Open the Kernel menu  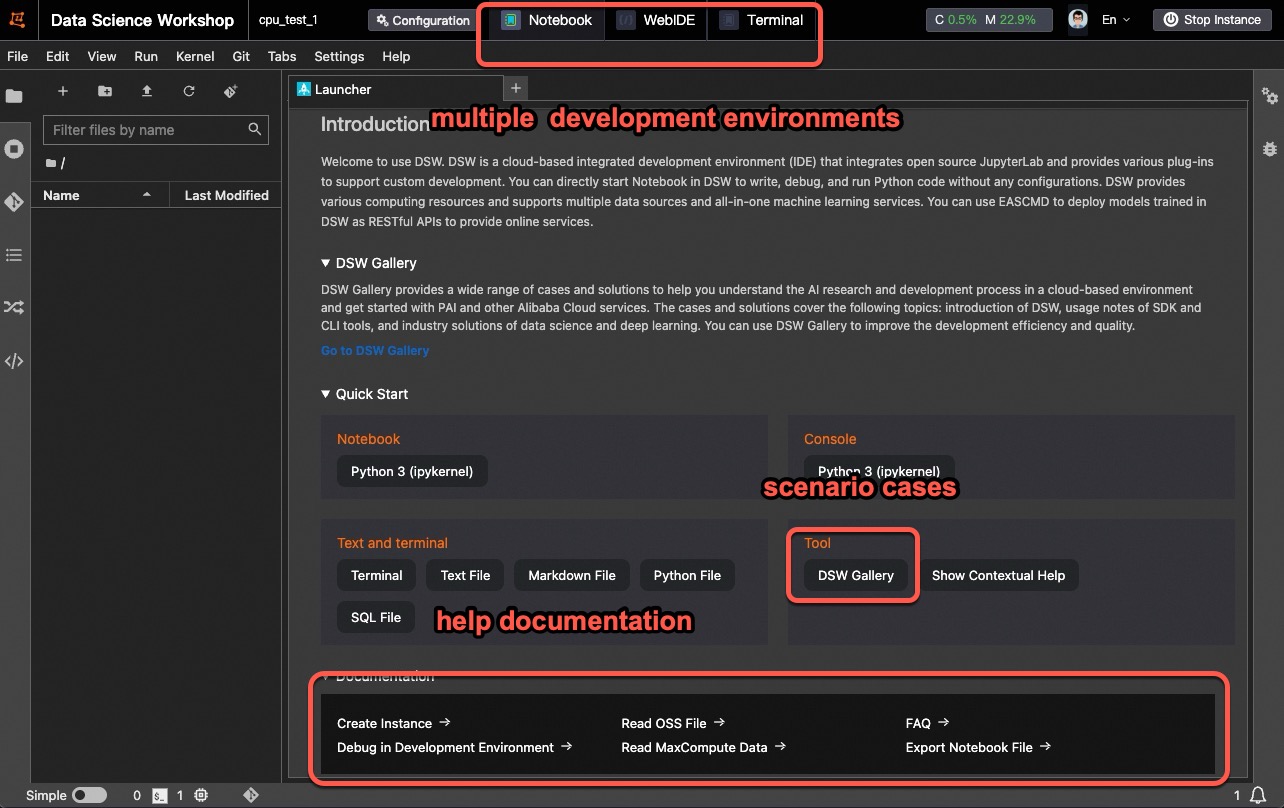point(195,56)
